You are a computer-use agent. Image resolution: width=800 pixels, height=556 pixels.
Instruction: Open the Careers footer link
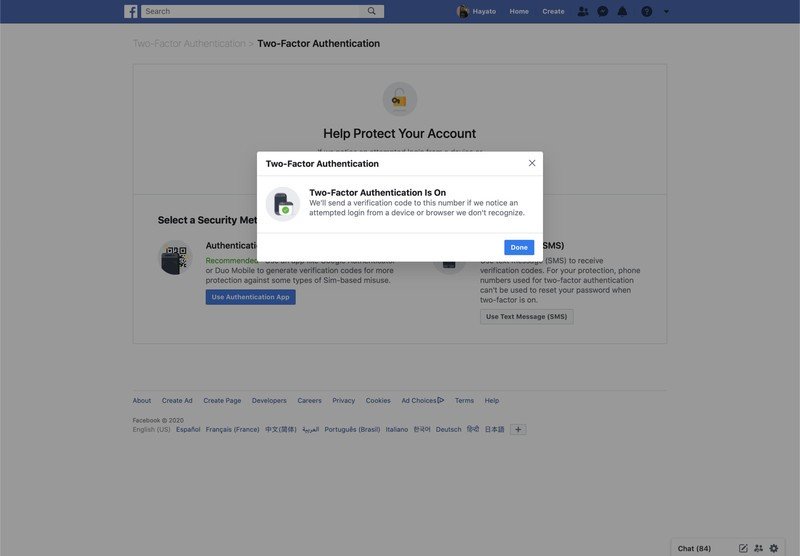coord(309,400)
